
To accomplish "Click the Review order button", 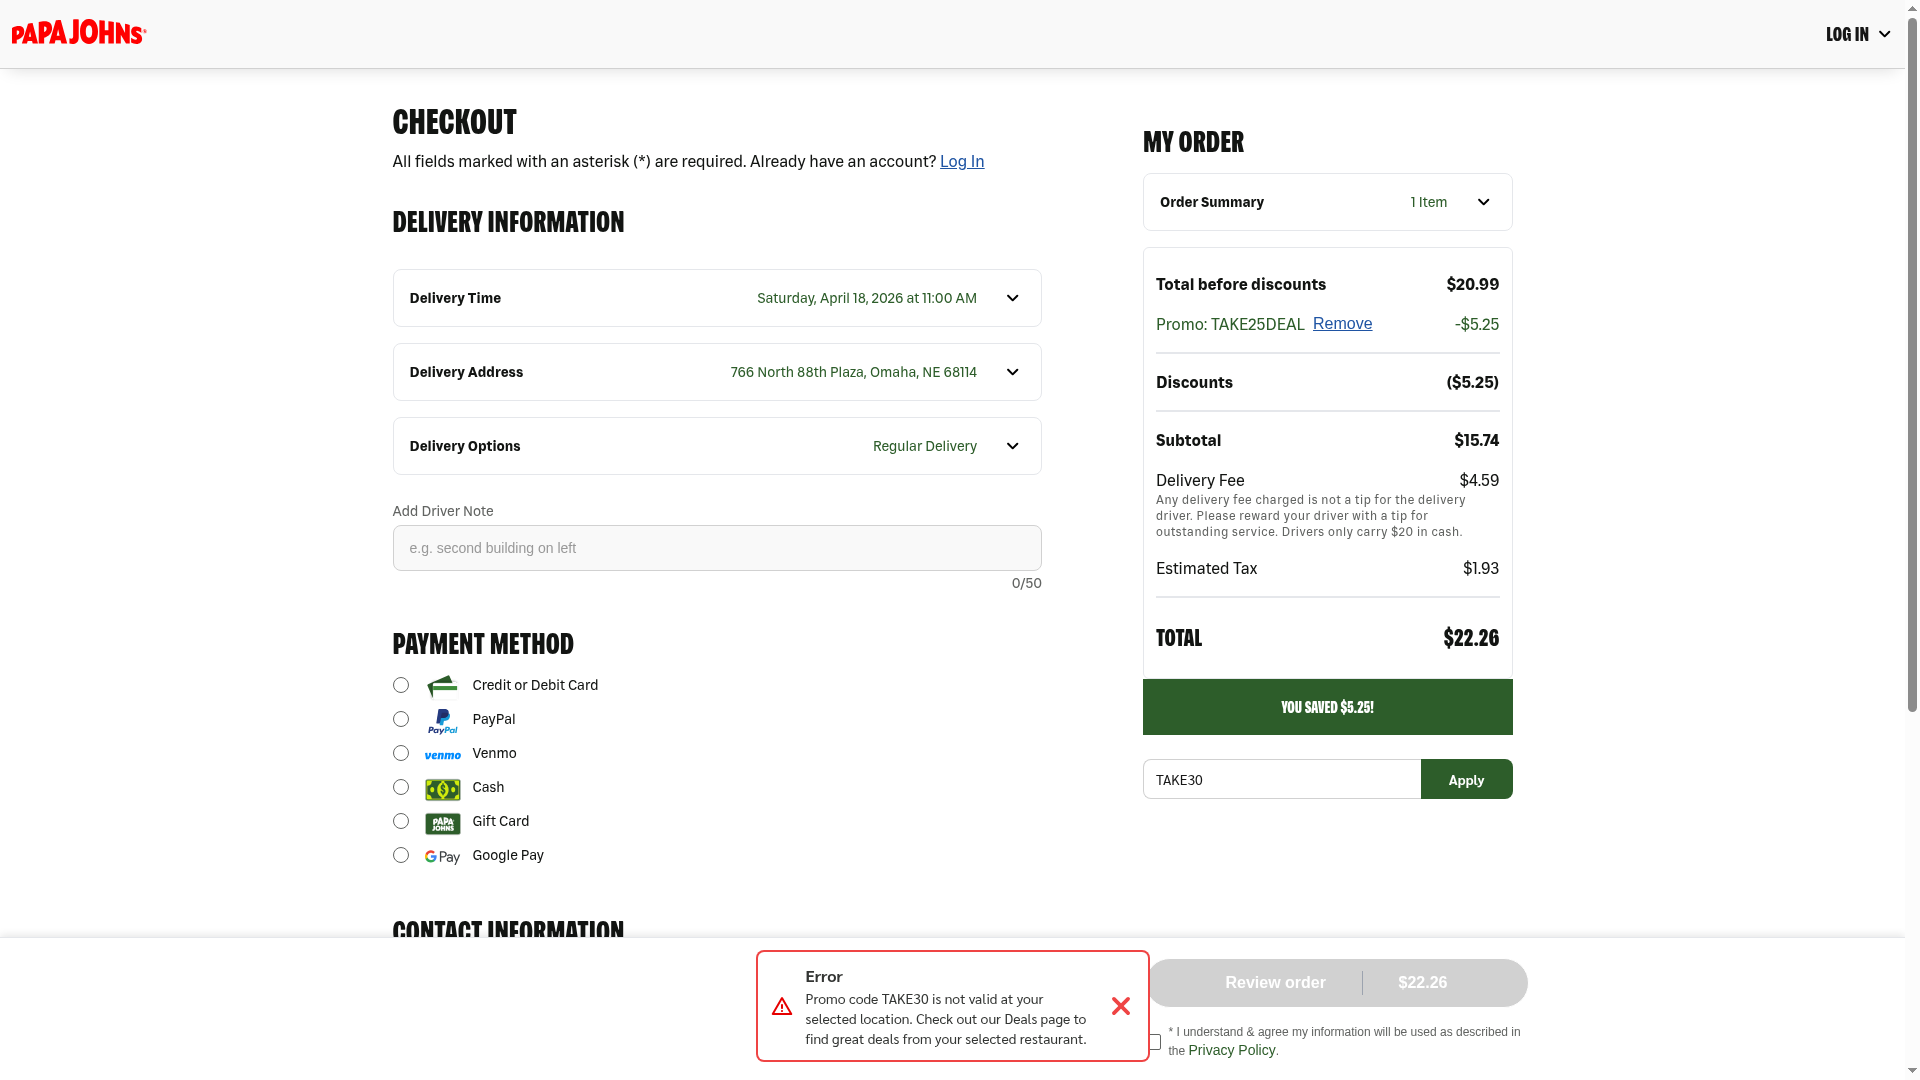I will point(1337,983).
